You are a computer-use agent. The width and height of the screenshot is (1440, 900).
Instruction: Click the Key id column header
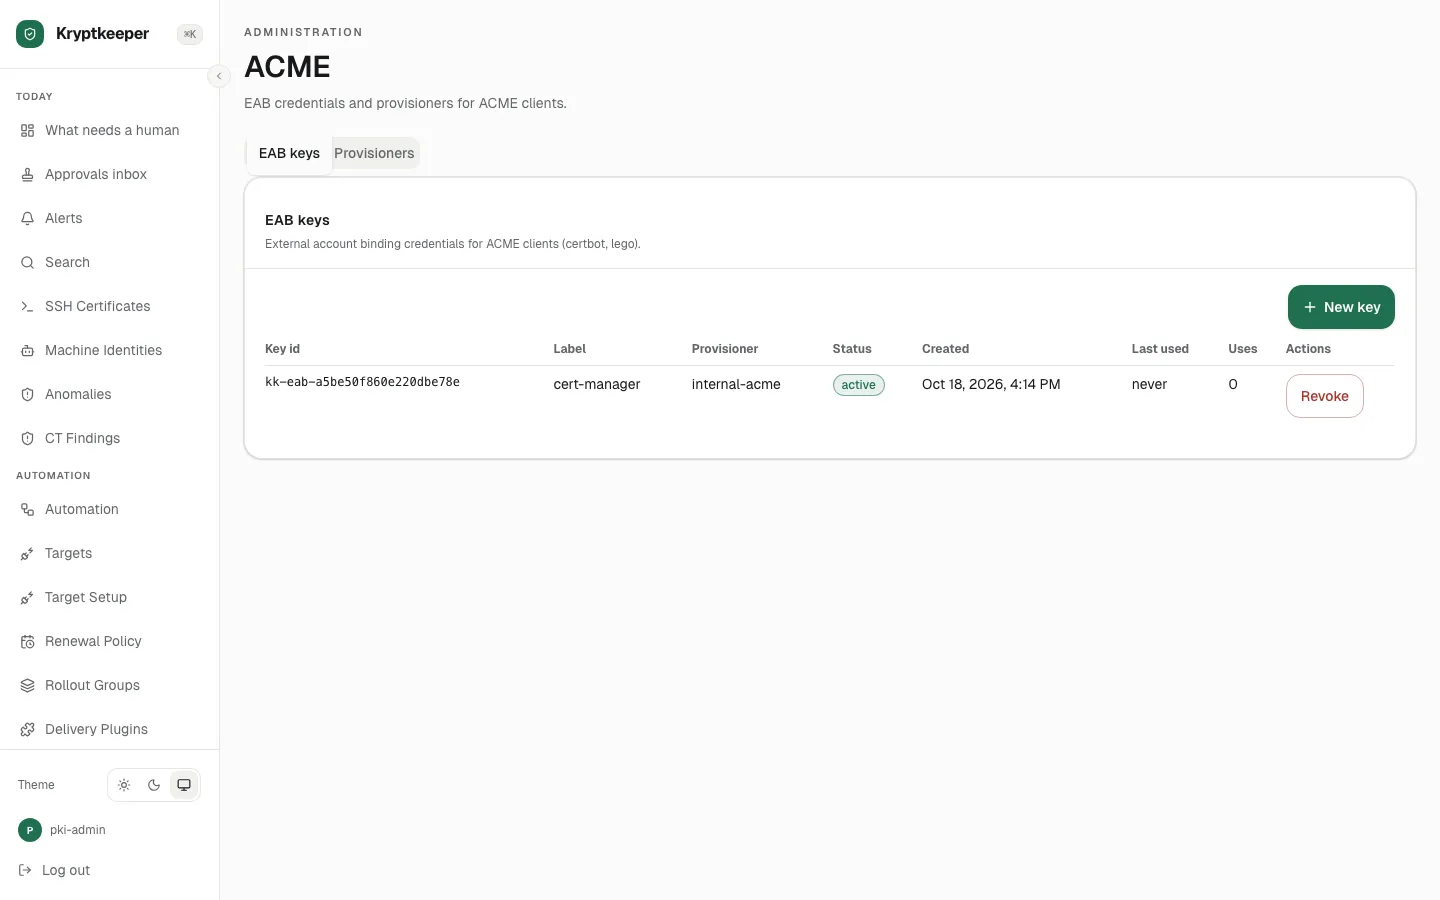[x=282, y=349]
